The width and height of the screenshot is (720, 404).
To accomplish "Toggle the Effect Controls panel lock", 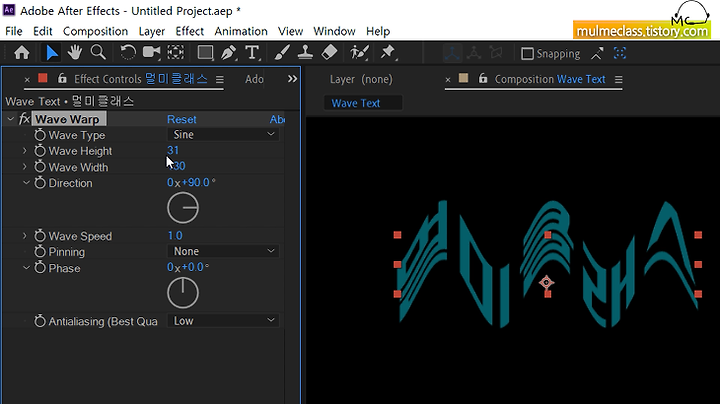I will (62, 79).
